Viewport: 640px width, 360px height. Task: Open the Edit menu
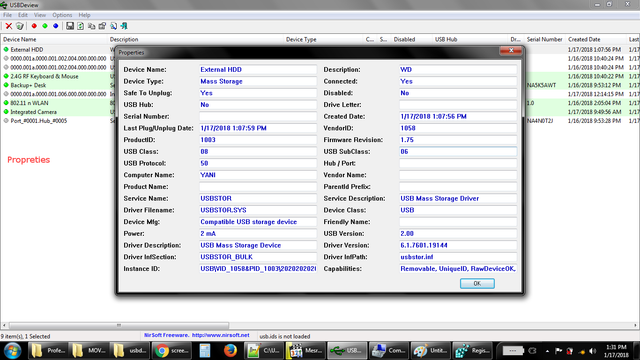[23, 15]
